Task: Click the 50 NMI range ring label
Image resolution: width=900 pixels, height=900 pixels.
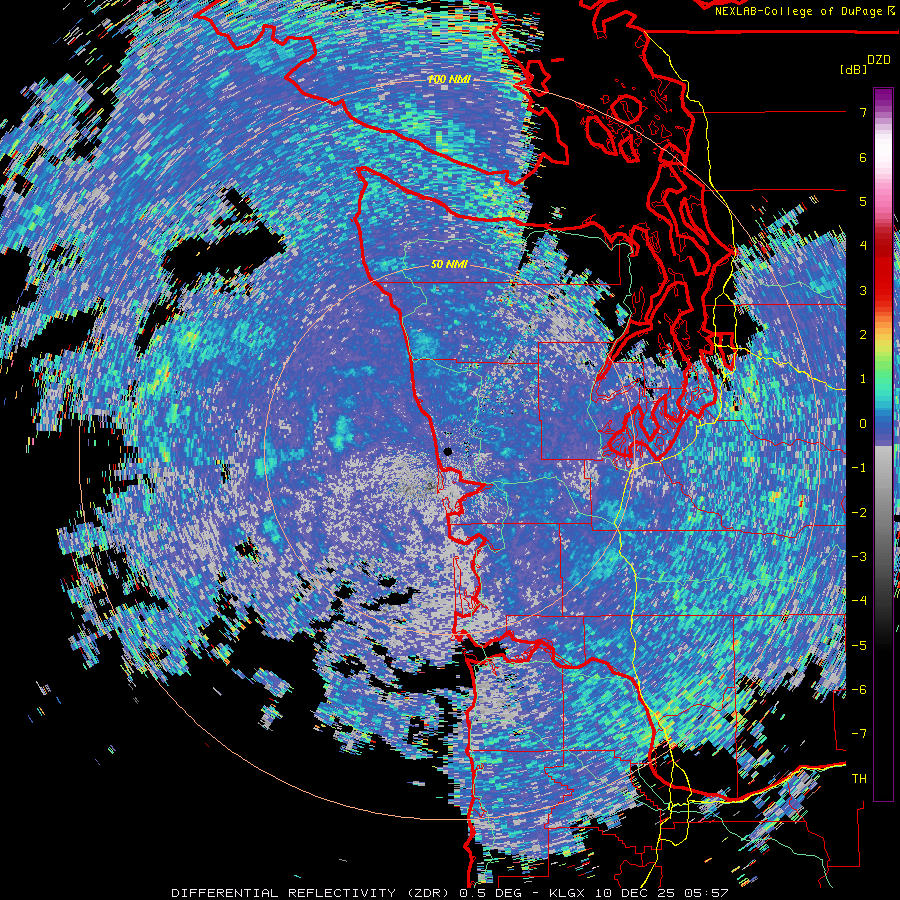Action: click(449, 265)
